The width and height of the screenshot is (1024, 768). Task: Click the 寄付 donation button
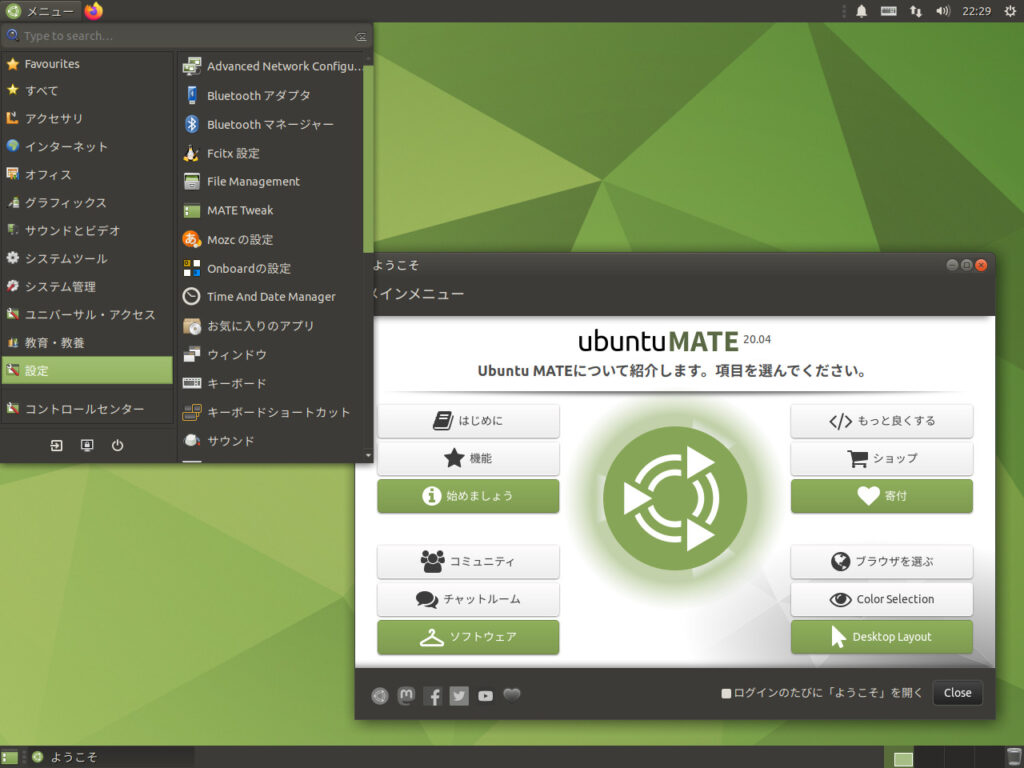click(881, 496)
